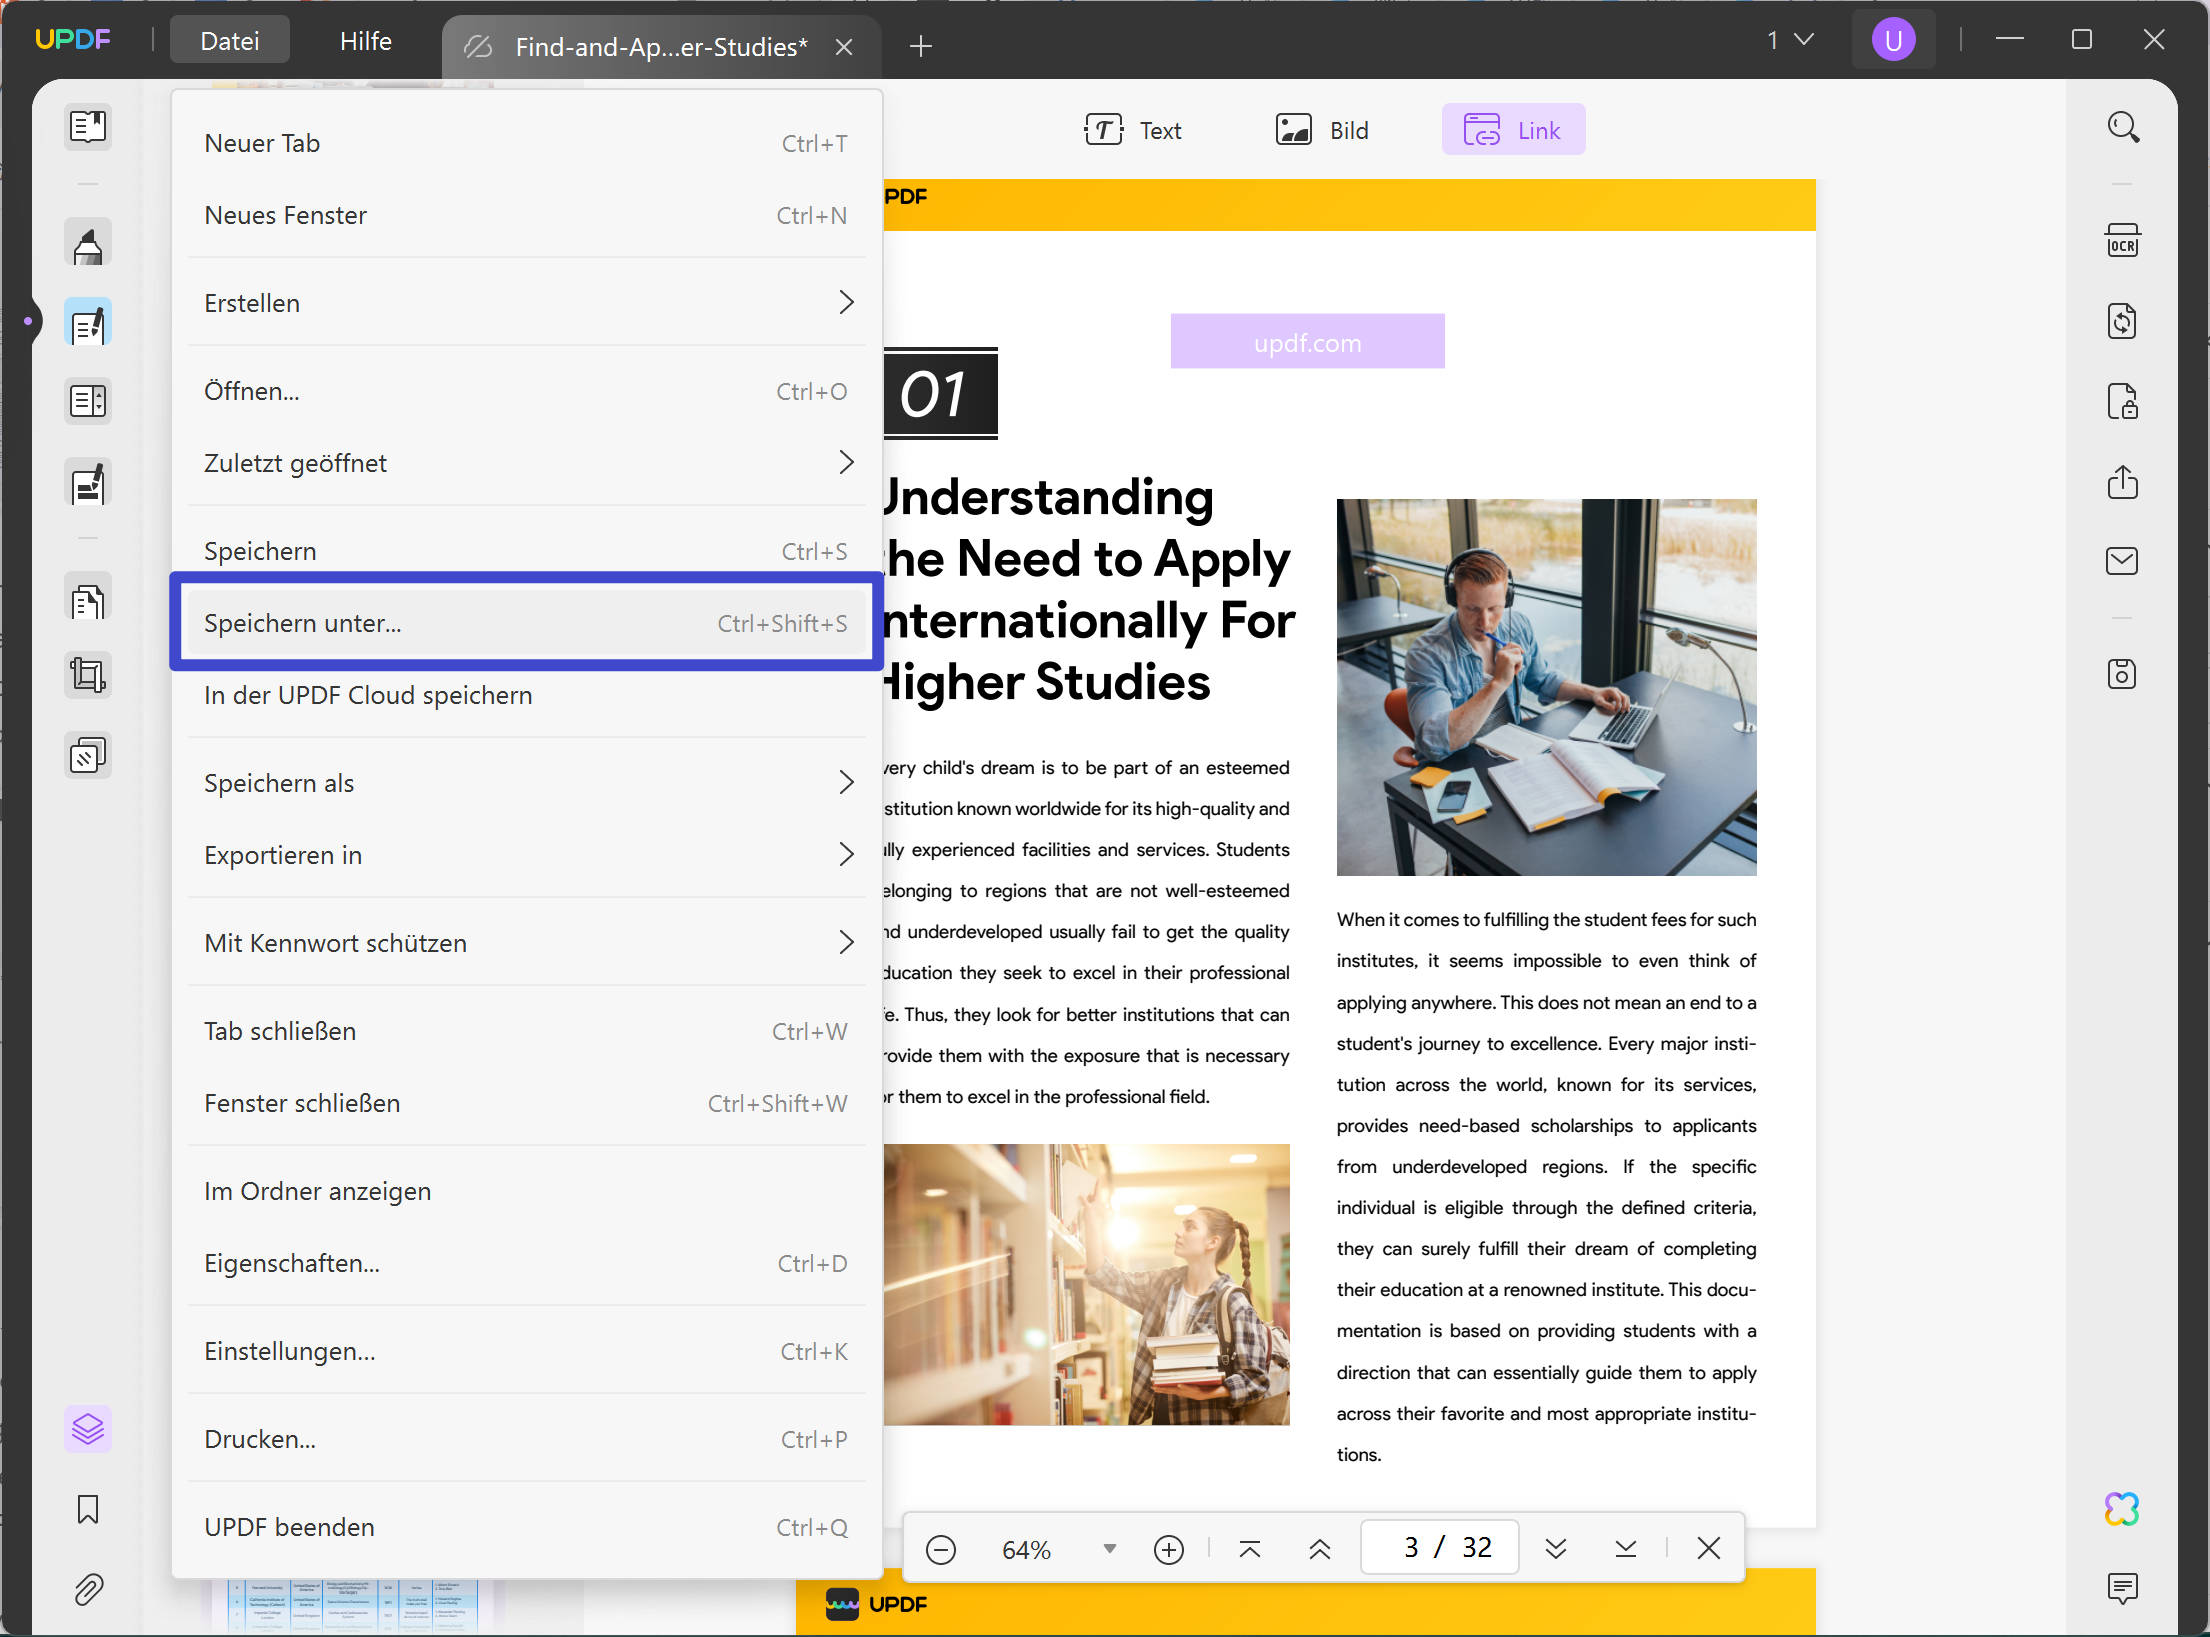This screenshot has height=1637, width=2210.
Task: Decrease zoom with the minus control
Action: coord(941,1548)
